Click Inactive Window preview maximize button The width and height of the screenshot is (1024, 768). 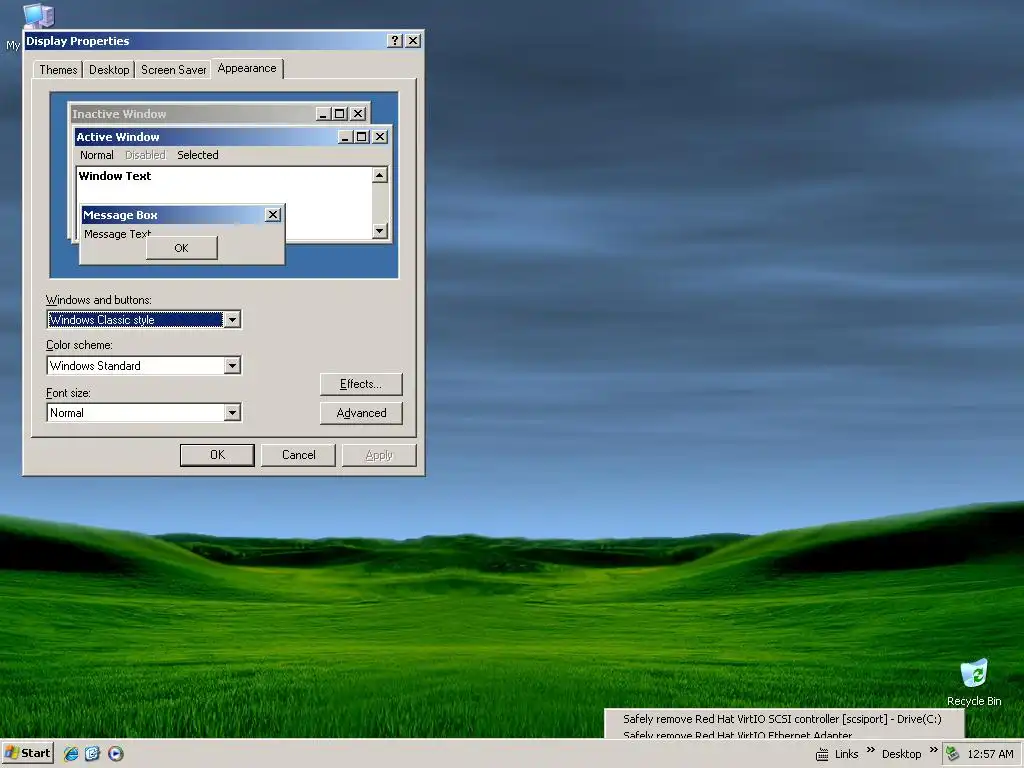pos(340,114)
